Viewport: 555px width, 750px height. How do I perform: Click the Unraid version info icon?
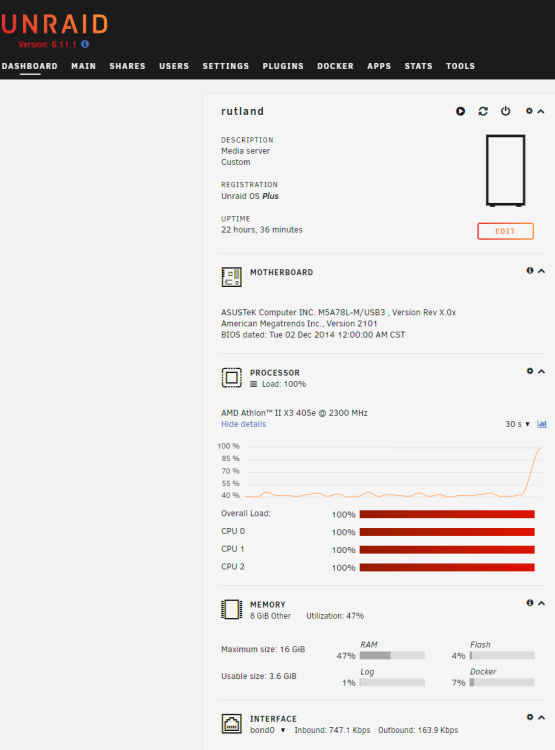(85, 44)
